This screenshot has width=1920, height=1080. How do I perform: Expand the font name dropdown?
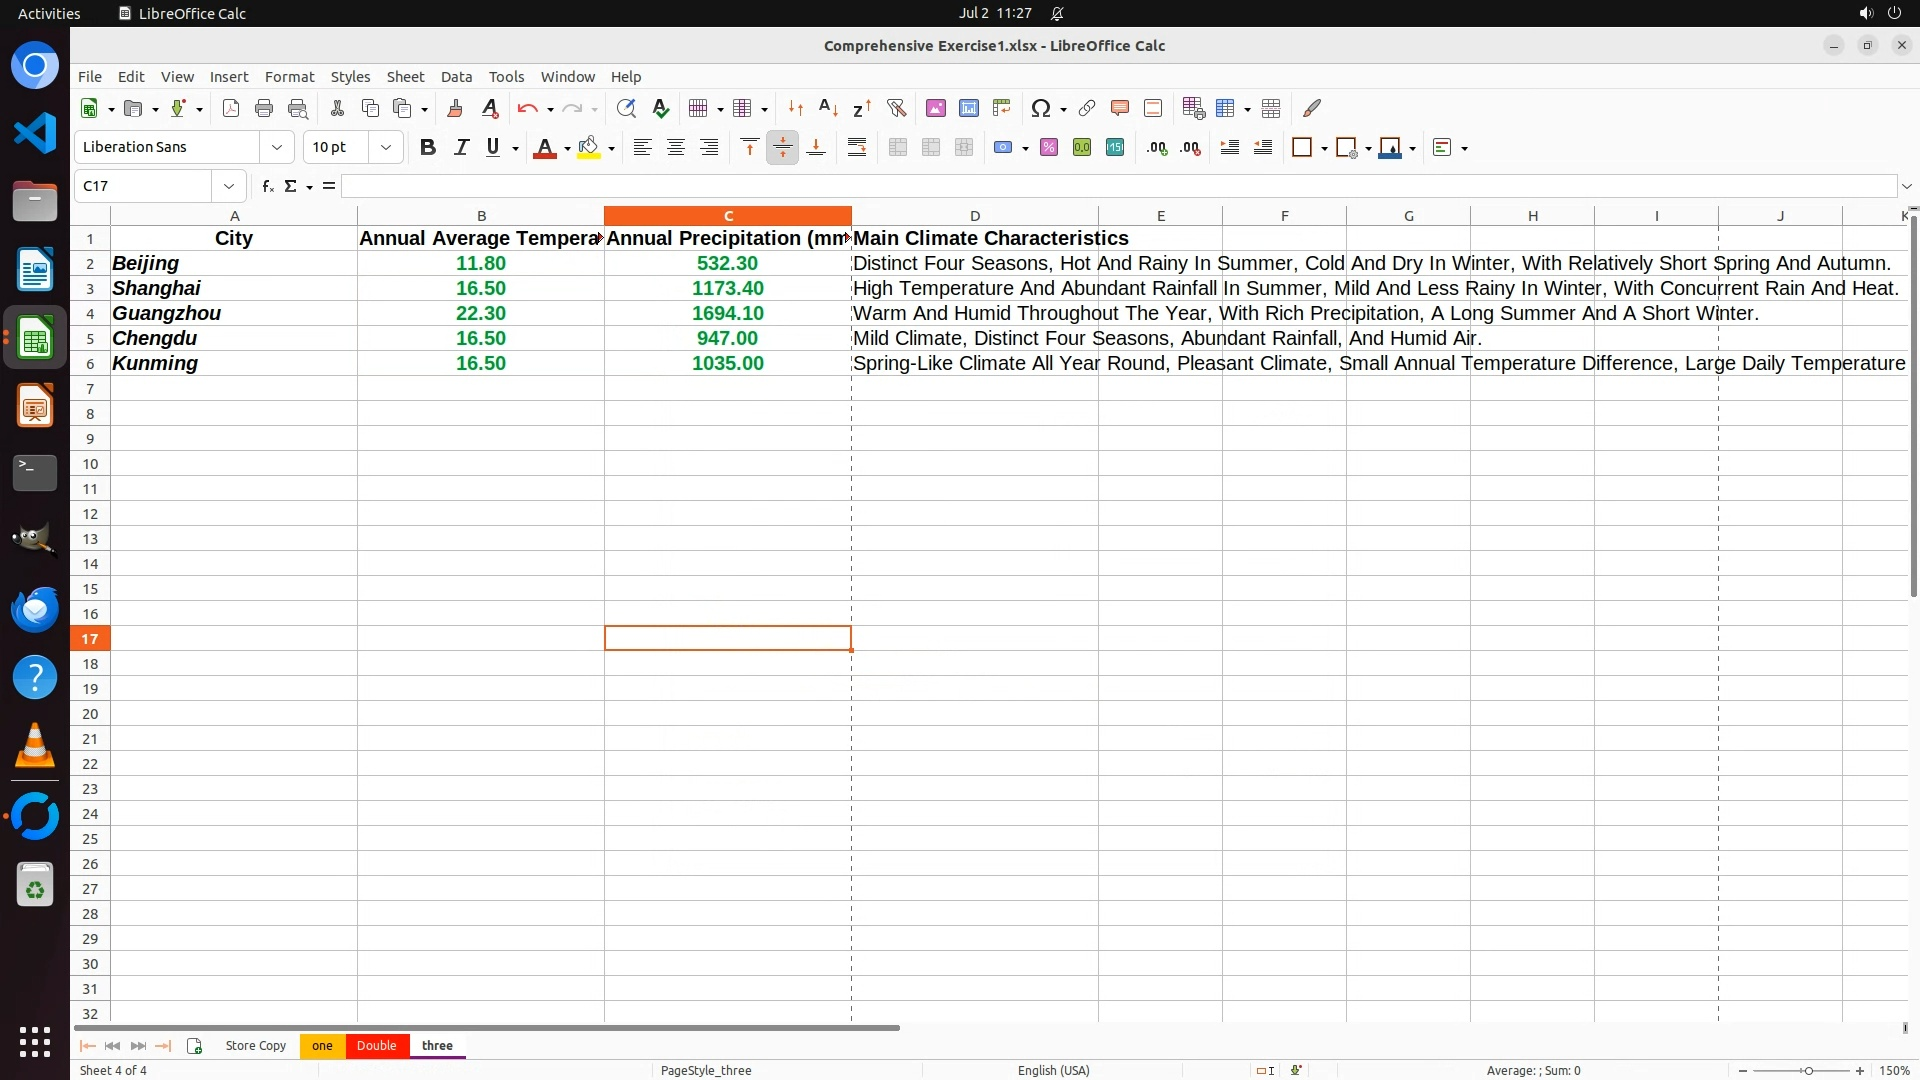pos(277,148)
